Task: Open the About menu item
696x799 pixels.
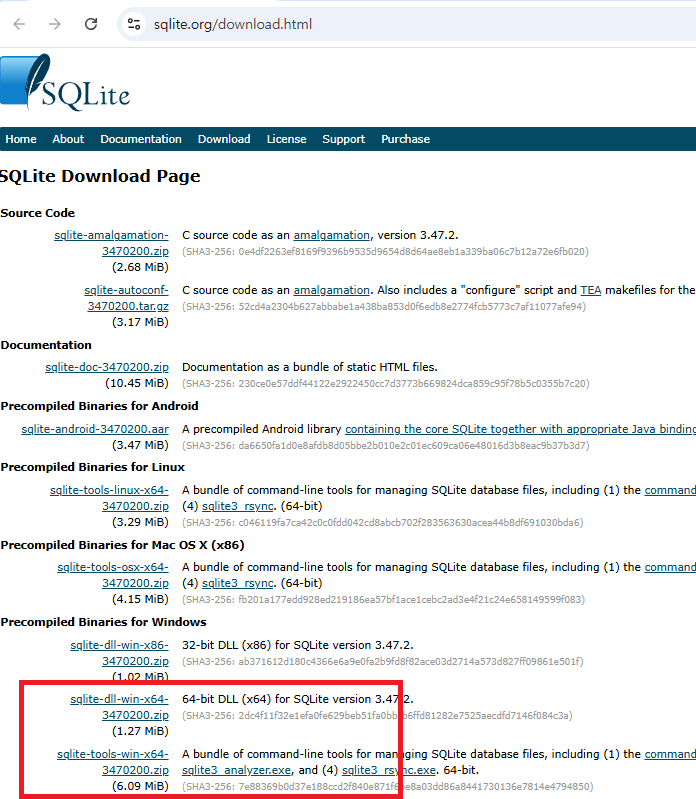Action: [68, 139]
